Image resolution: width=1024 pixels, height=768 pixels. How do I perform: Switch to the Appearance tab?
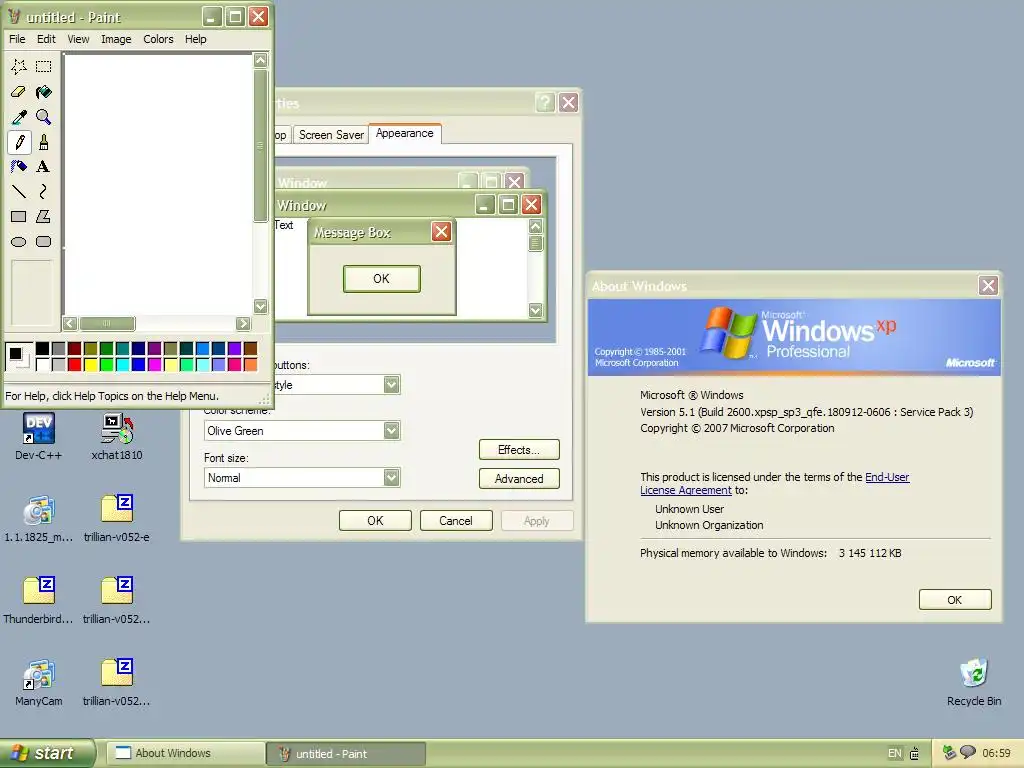pos(405,133)
